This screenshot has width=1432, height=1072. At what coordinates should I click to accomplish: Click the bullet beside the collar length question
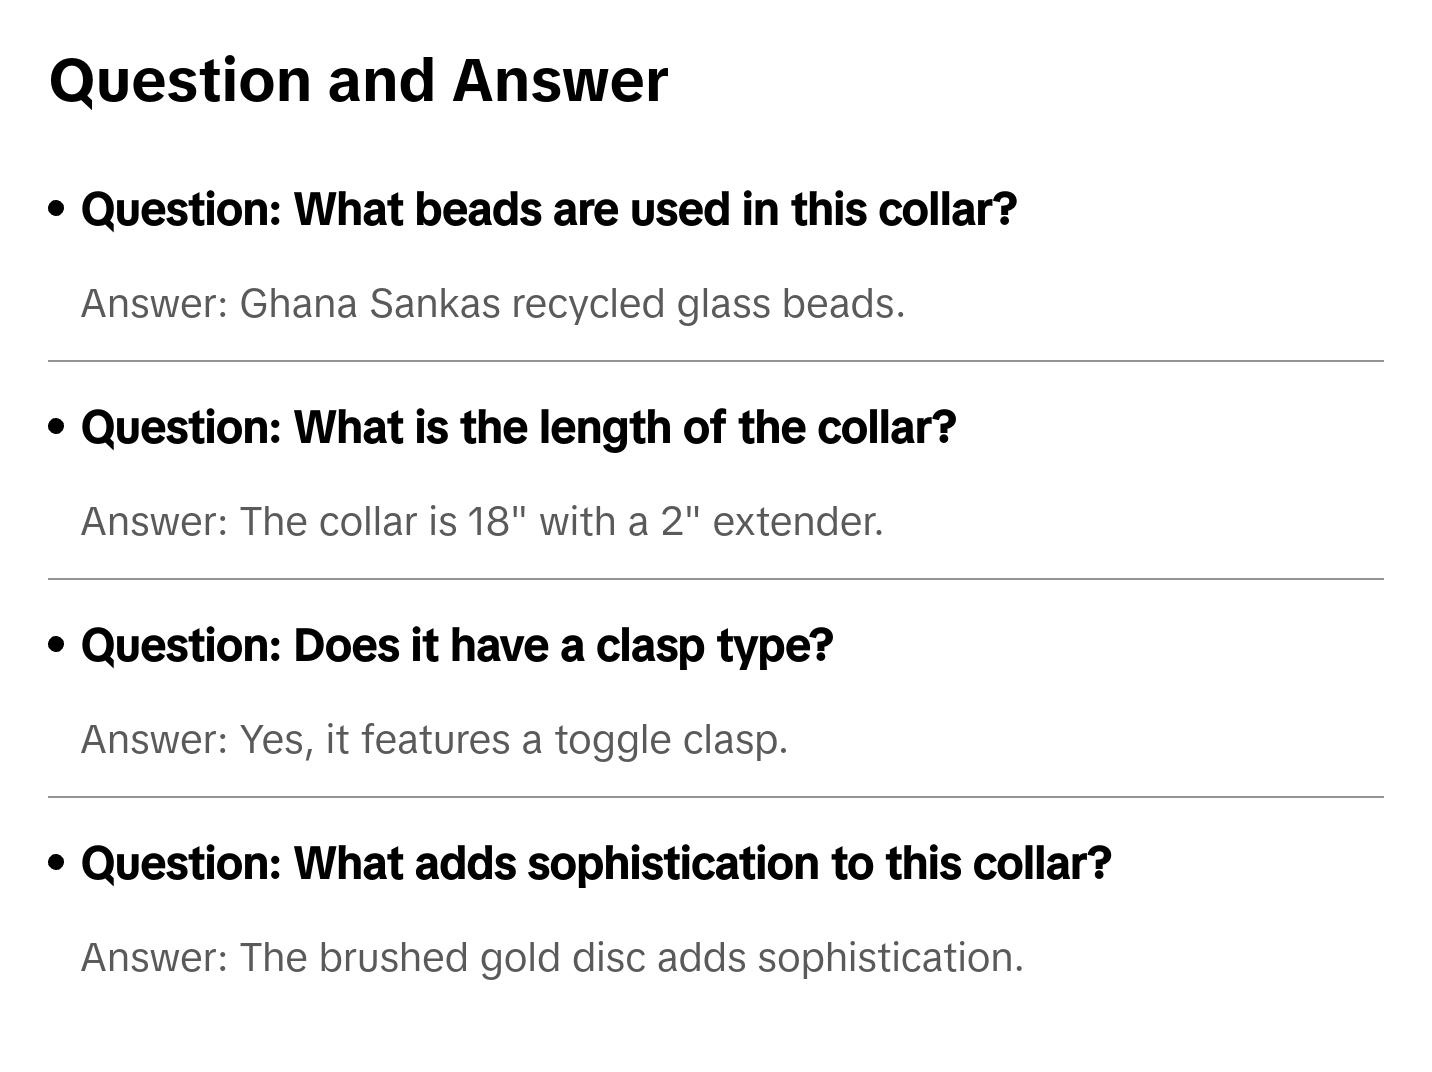pos(57,427)
